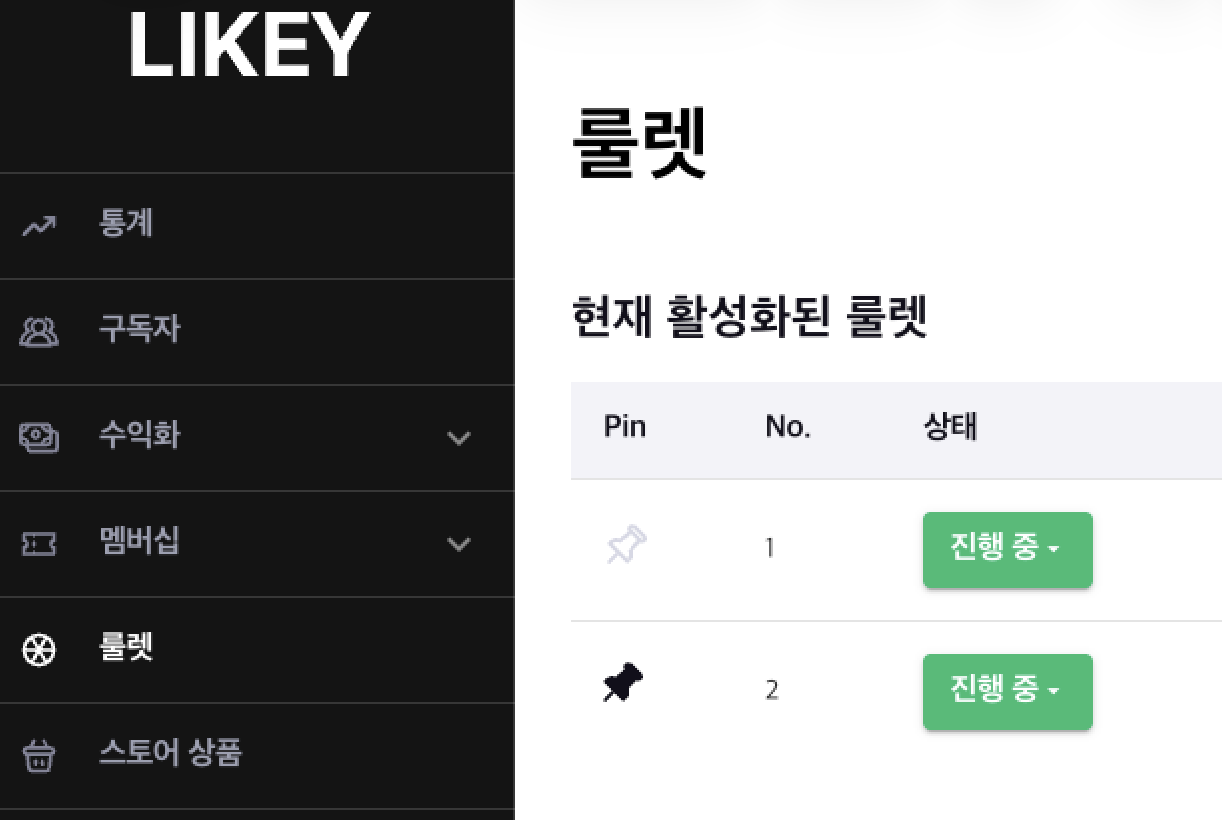Open 진행 중 status dropdown for roulette 2
This screenshot has width=1222, height=820.
1007,691
